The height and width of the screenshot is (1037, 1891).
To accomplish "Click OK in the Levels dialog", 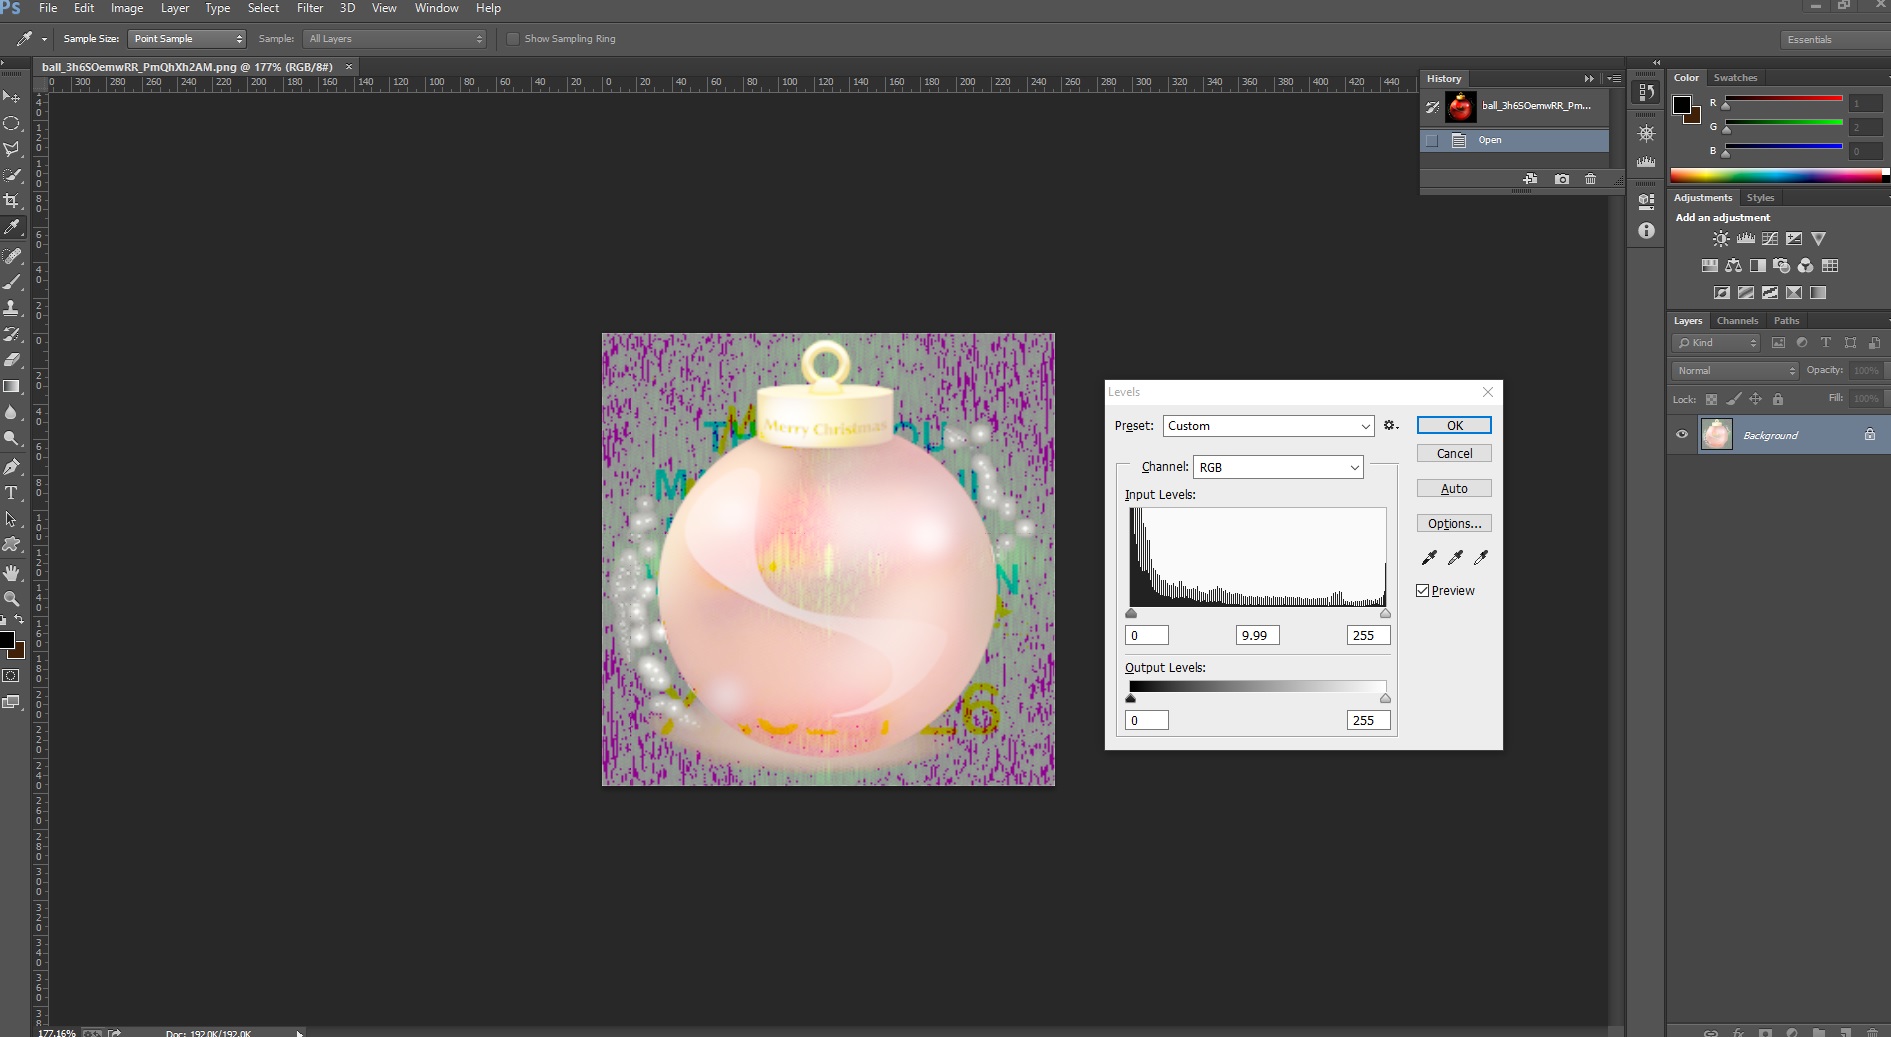I will click(x=1454, y=426).
